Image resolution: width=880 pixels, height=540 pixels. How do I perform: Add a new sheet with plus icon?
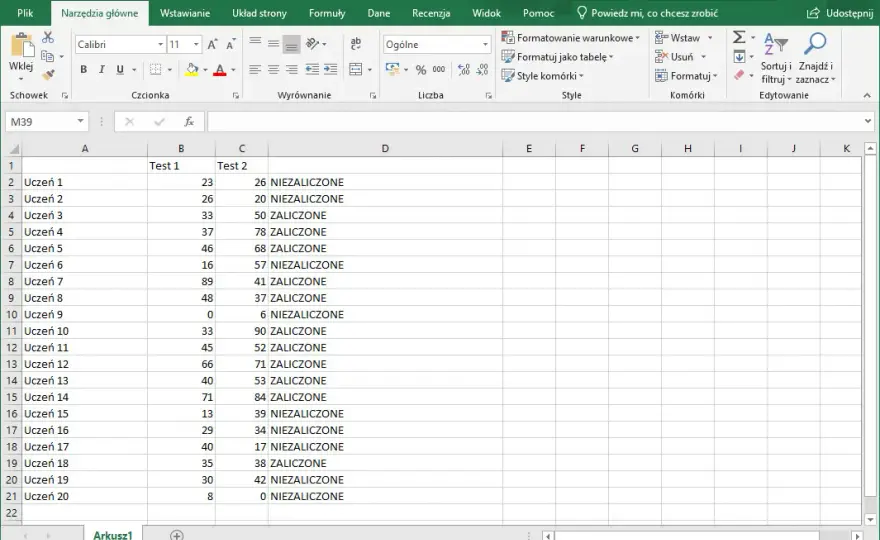[177, 535]
